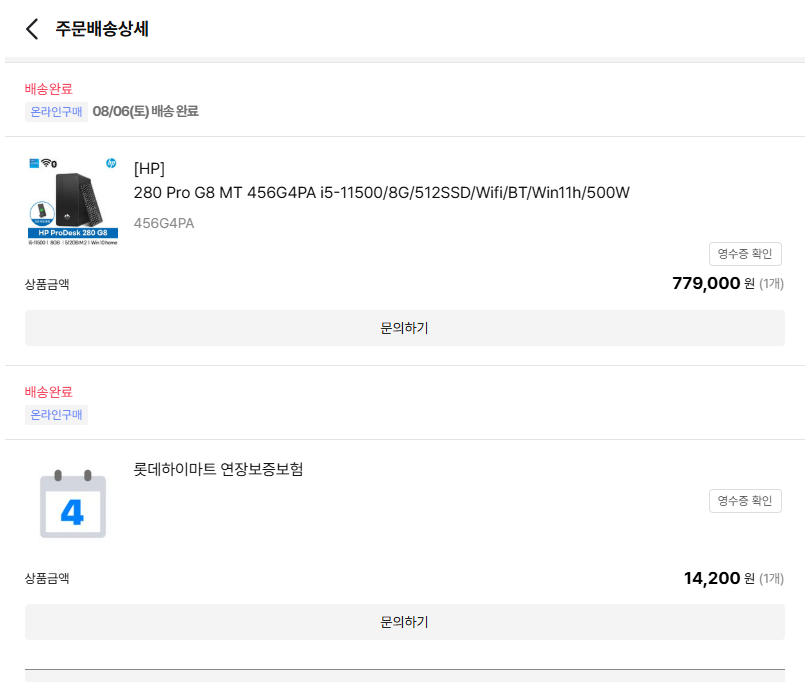
Task: Click the 상품금액 label for the warranty insurance
Action: click(47, 578)
